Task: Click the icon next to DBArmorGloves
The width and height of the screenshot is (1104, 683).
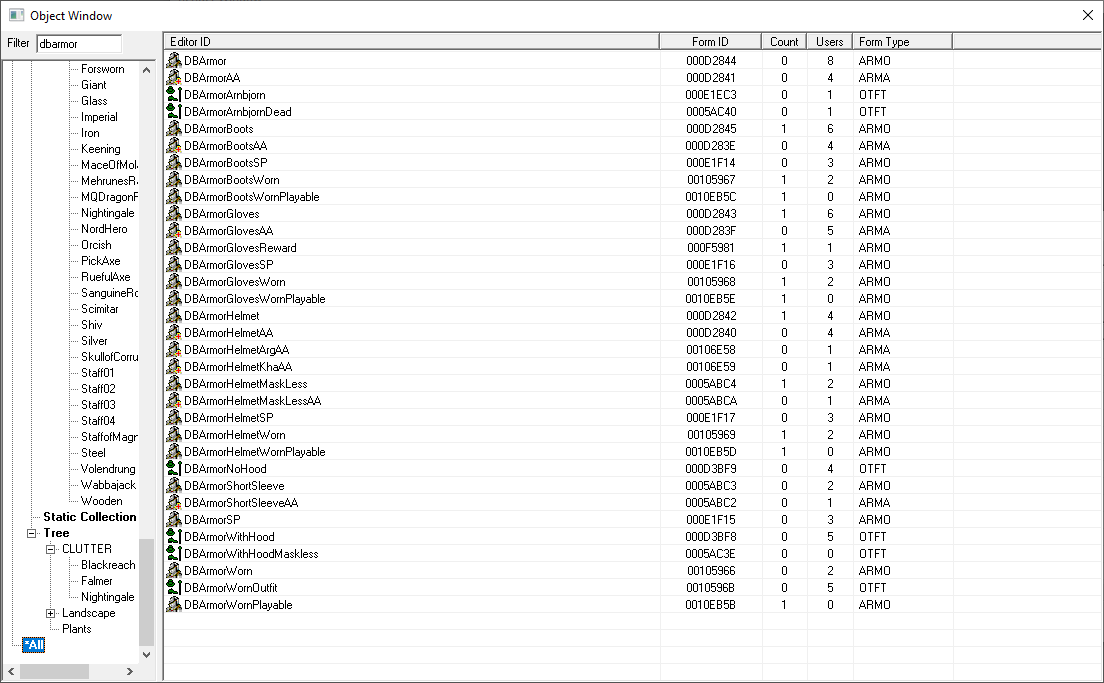Action: coord(174,213)
